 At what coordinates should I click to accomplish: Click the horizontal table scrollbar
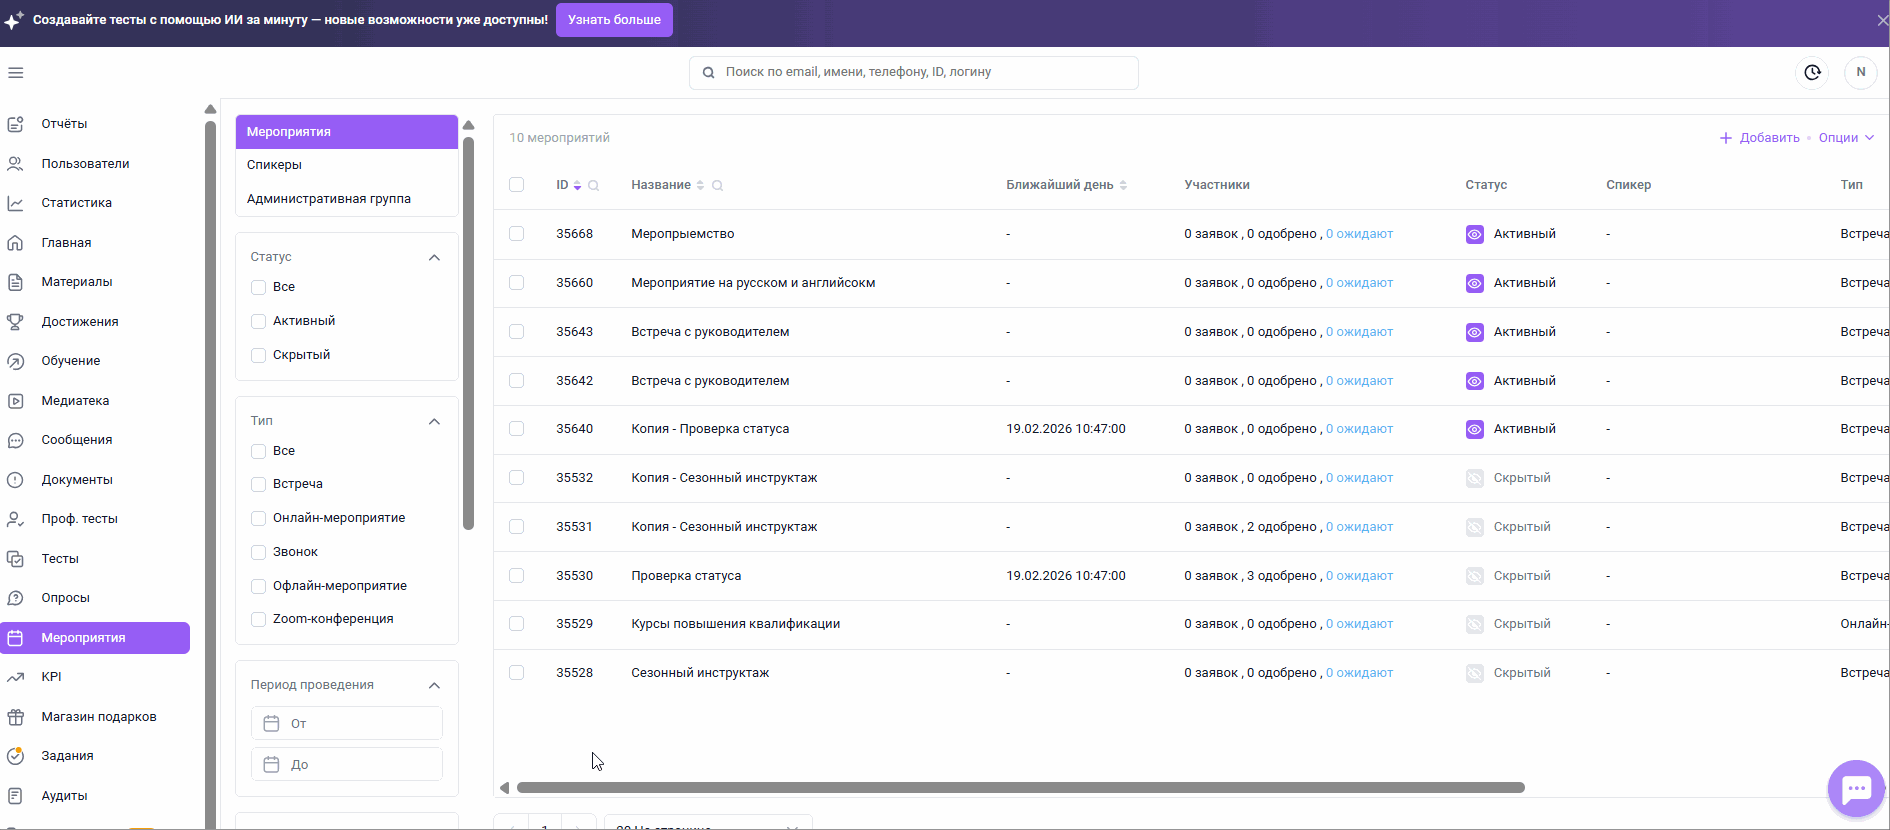pos(1020,788)
